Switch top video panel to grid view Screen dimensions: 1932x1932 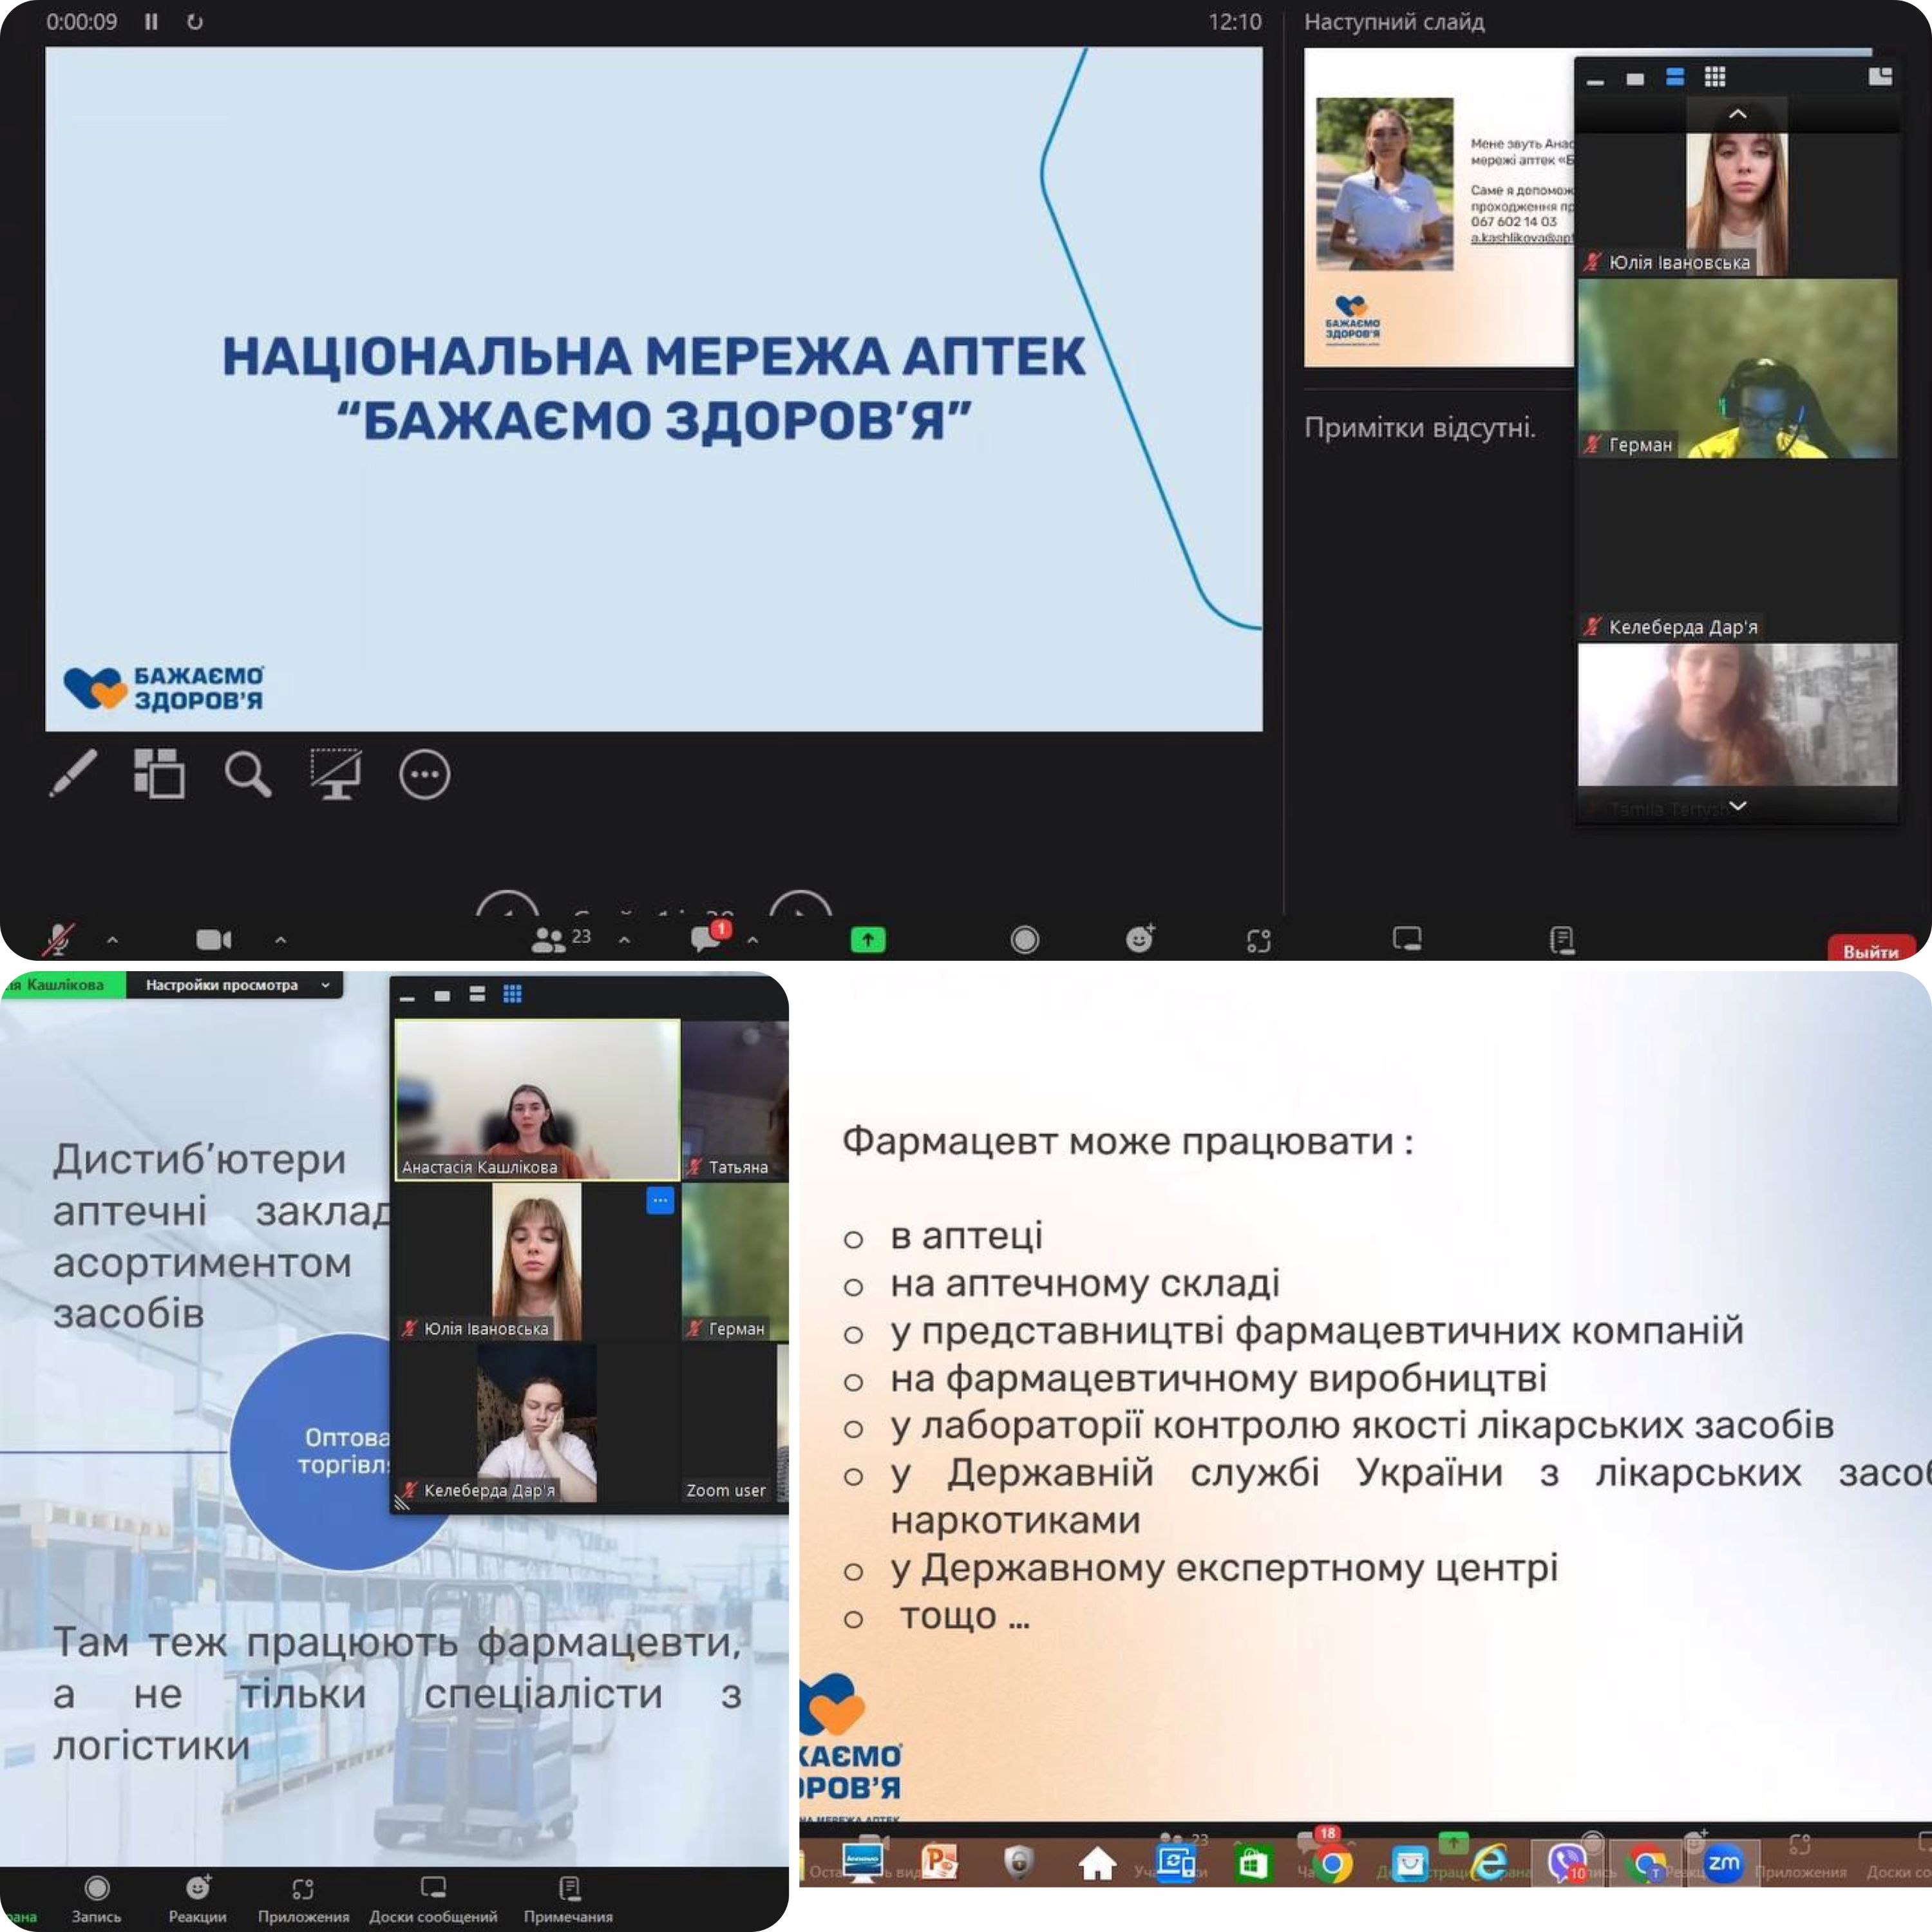coord(1715,77)
